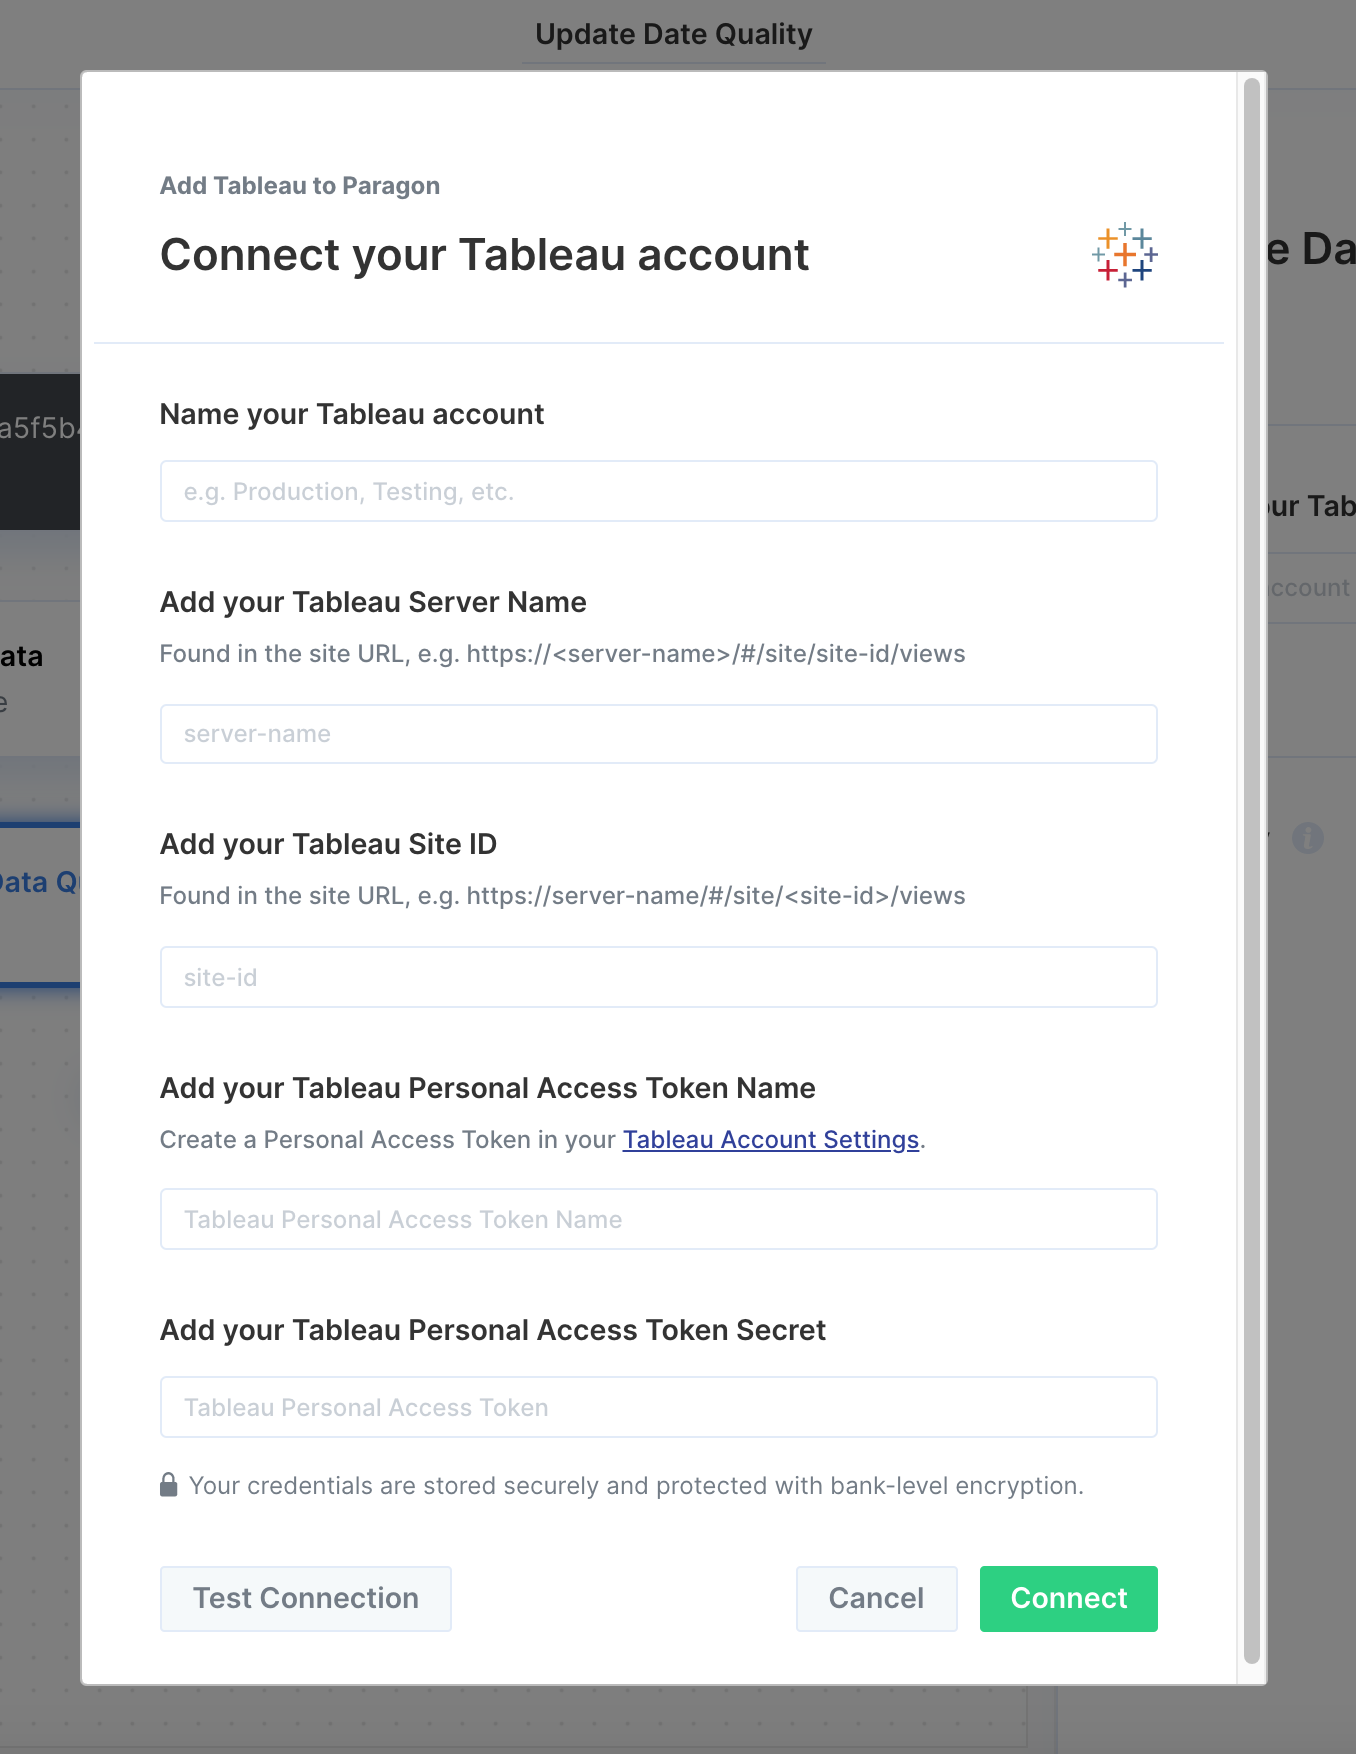Click the dialog's vertical scrollbar
The image size is (1356, 1754).
pos(1252,870)
